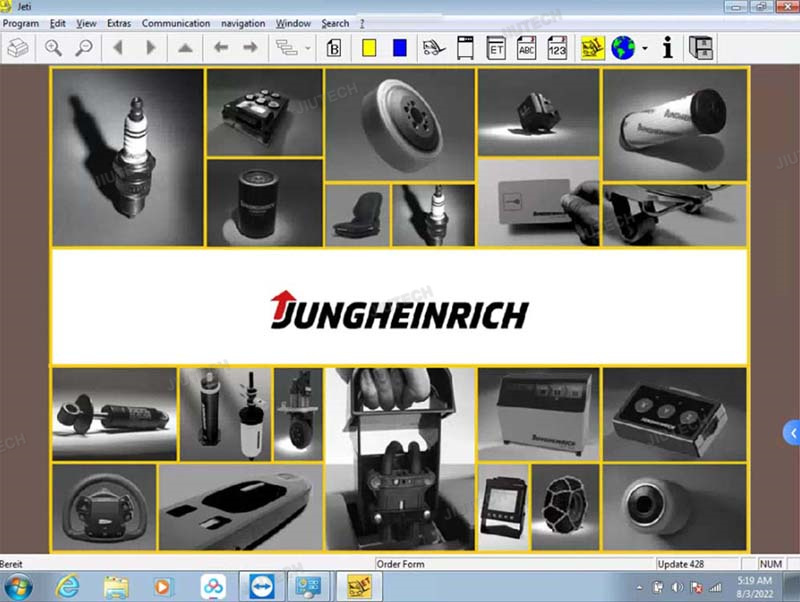
Task: Click the Jungheinrich logo banner
Action: (399, 307)
